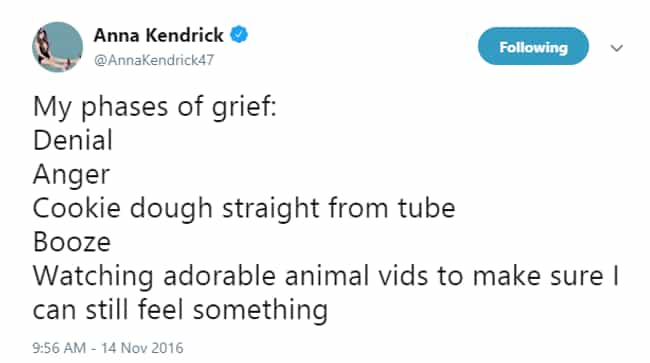This screenshot has height=363, width=650.
Task: Click the blue verified badge icon
Action: (x=239, y=34)
